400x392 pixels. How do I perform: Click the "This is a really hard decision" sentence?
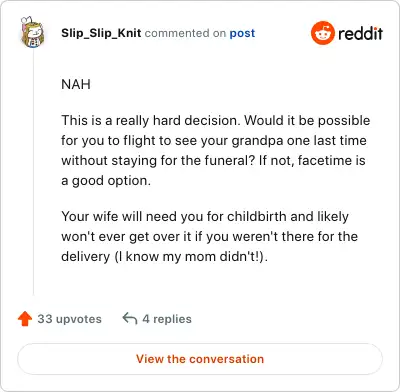pos(151,121)
